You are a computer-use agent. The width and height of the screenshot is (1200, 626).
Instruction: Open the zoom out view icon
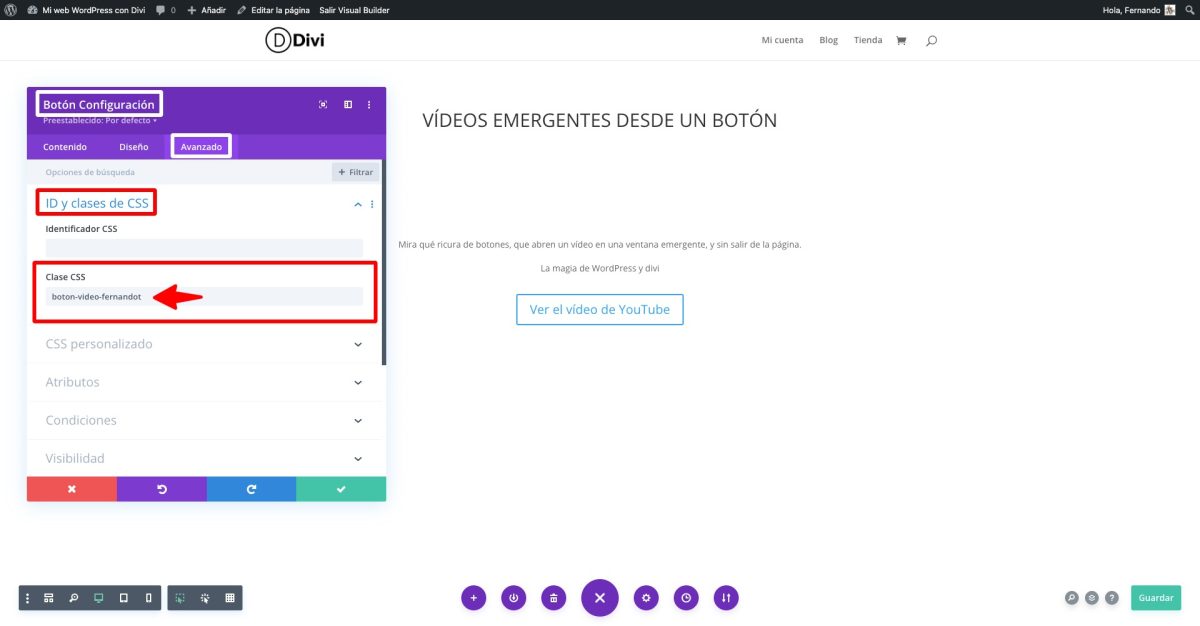73,597
